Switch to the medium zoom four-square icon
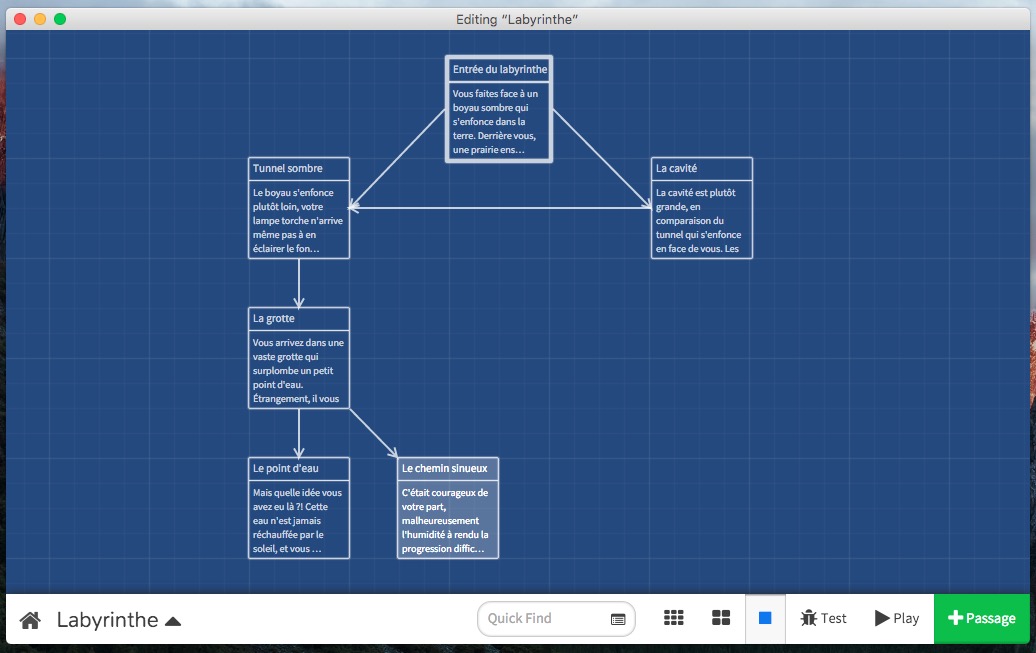Viewport: 1036px width, 653px height. tap(721, 618)
